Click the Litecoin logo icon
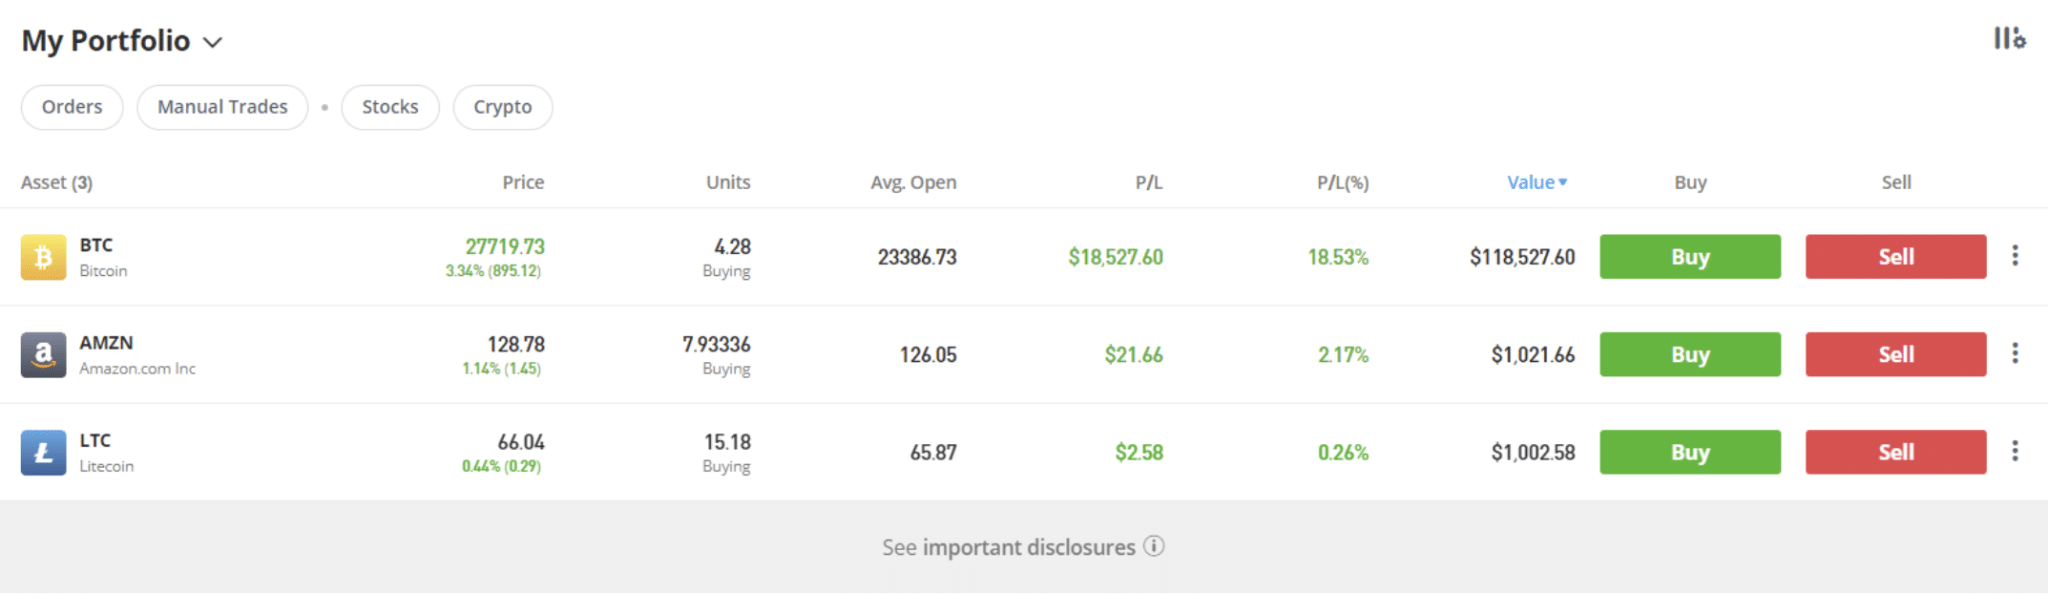This screenshot has width=2048, height=594. pos(43,453)
